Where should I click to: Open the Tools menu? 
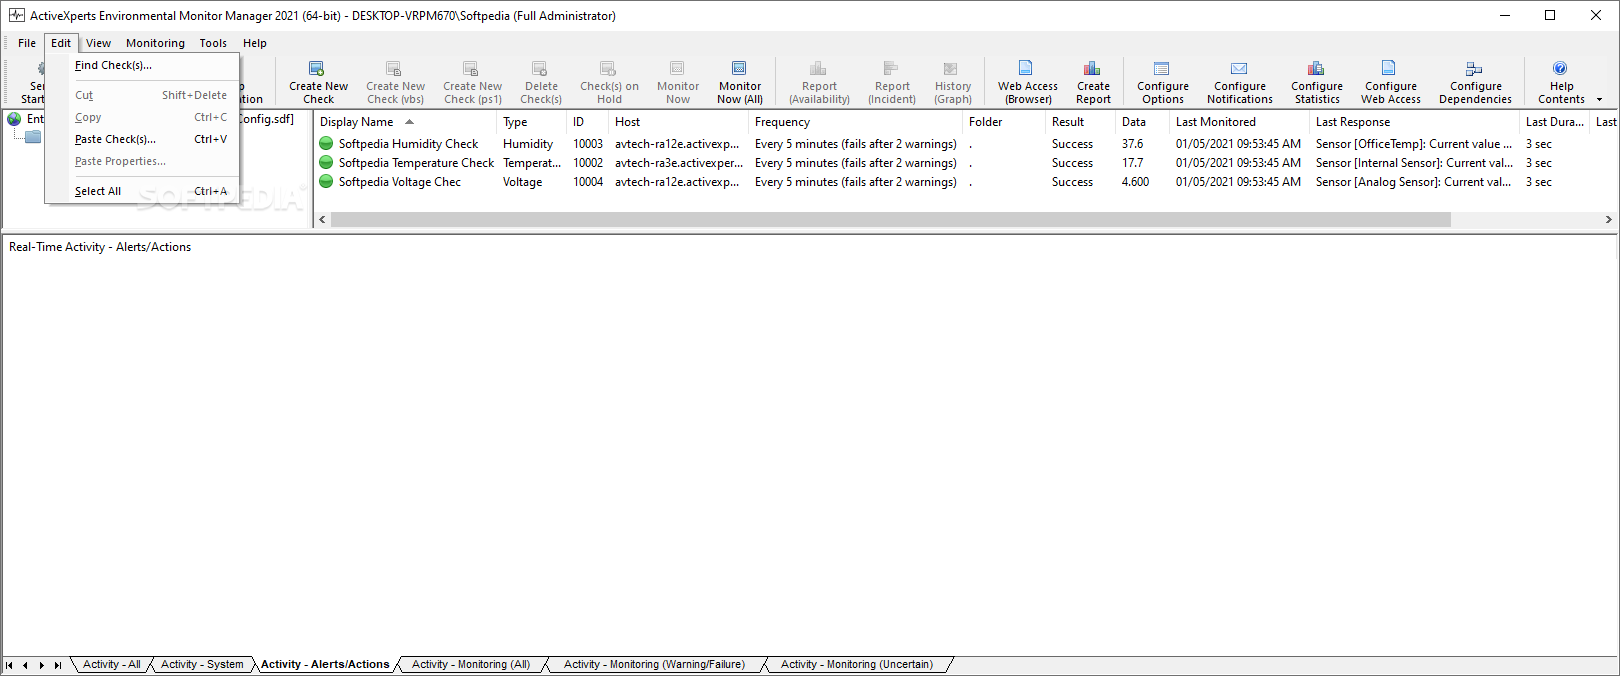tap(213, 43)
